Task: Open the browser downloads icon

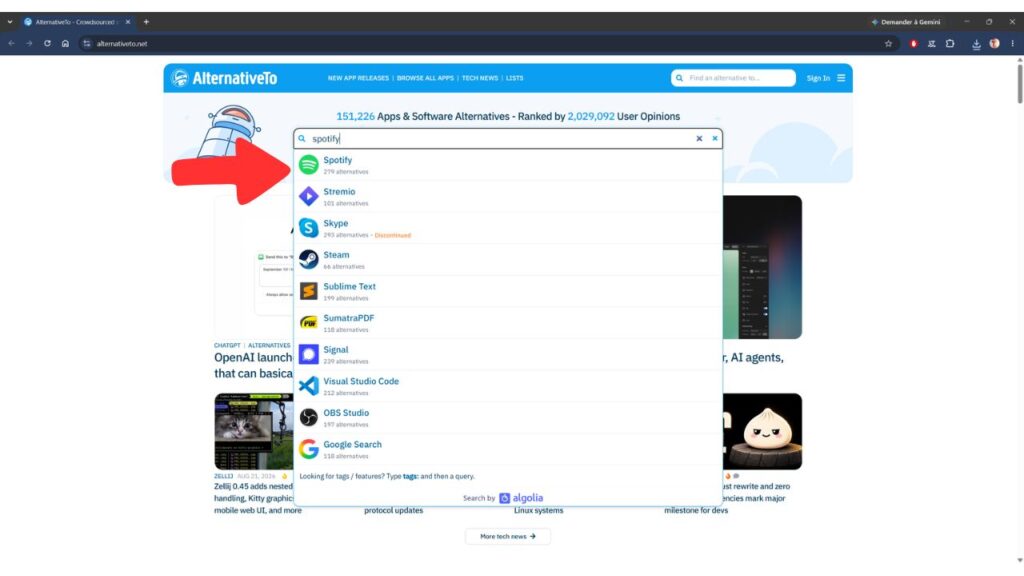Action: (976, 44)
